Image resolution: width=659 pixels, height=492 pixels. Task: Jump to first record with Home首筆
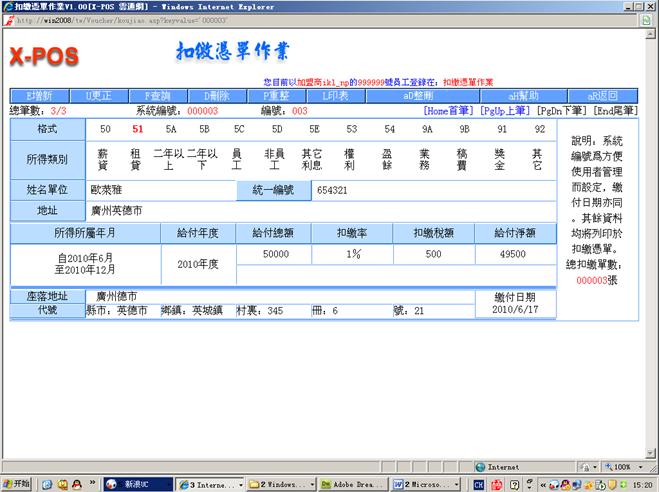[x=449, y=111]
